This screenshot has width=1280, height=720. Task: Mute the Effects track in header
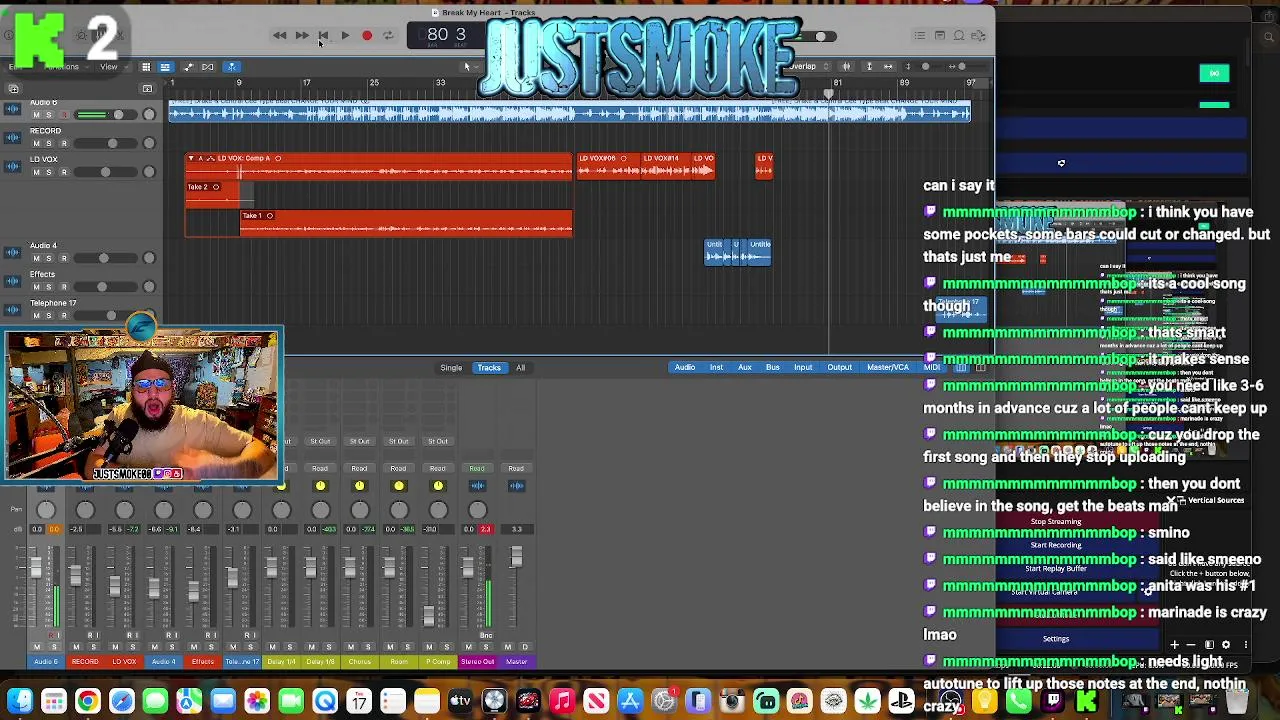[36, 287]
